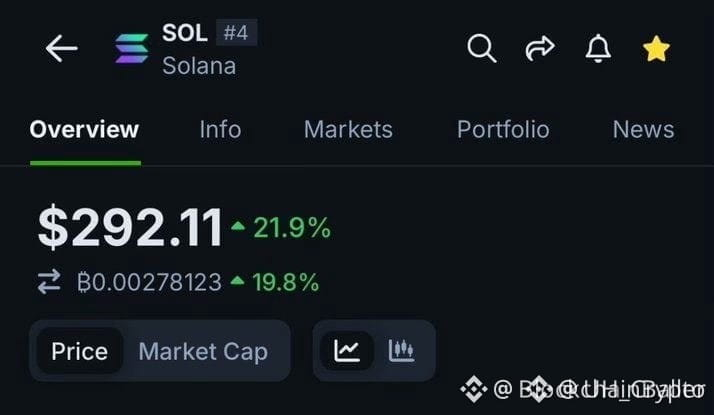The image size is (714, 415).
Task: Open search with the magnifier icon
Action: (x=482, y=48)
